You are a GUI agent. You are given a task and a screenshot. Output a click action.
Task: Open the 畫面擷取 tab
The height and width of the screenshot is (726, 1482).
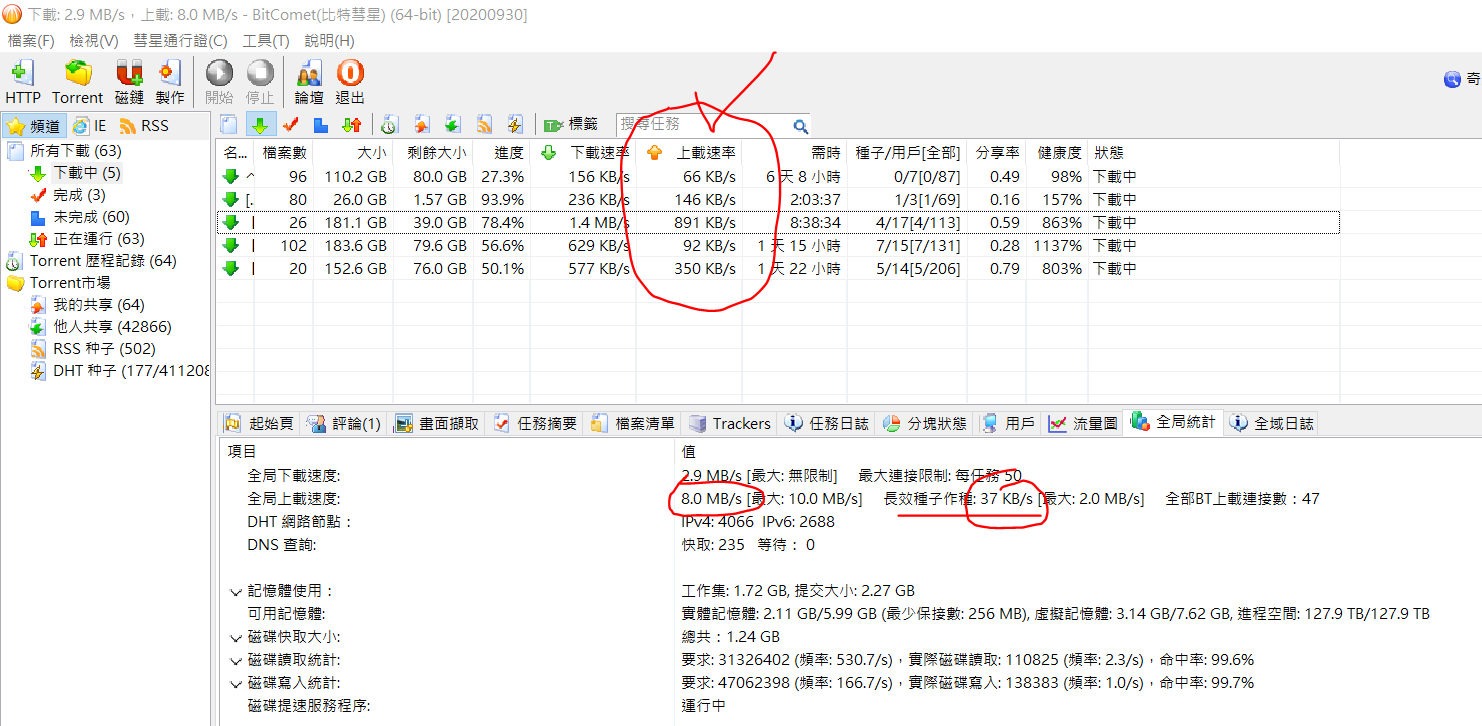pos(438,423)
